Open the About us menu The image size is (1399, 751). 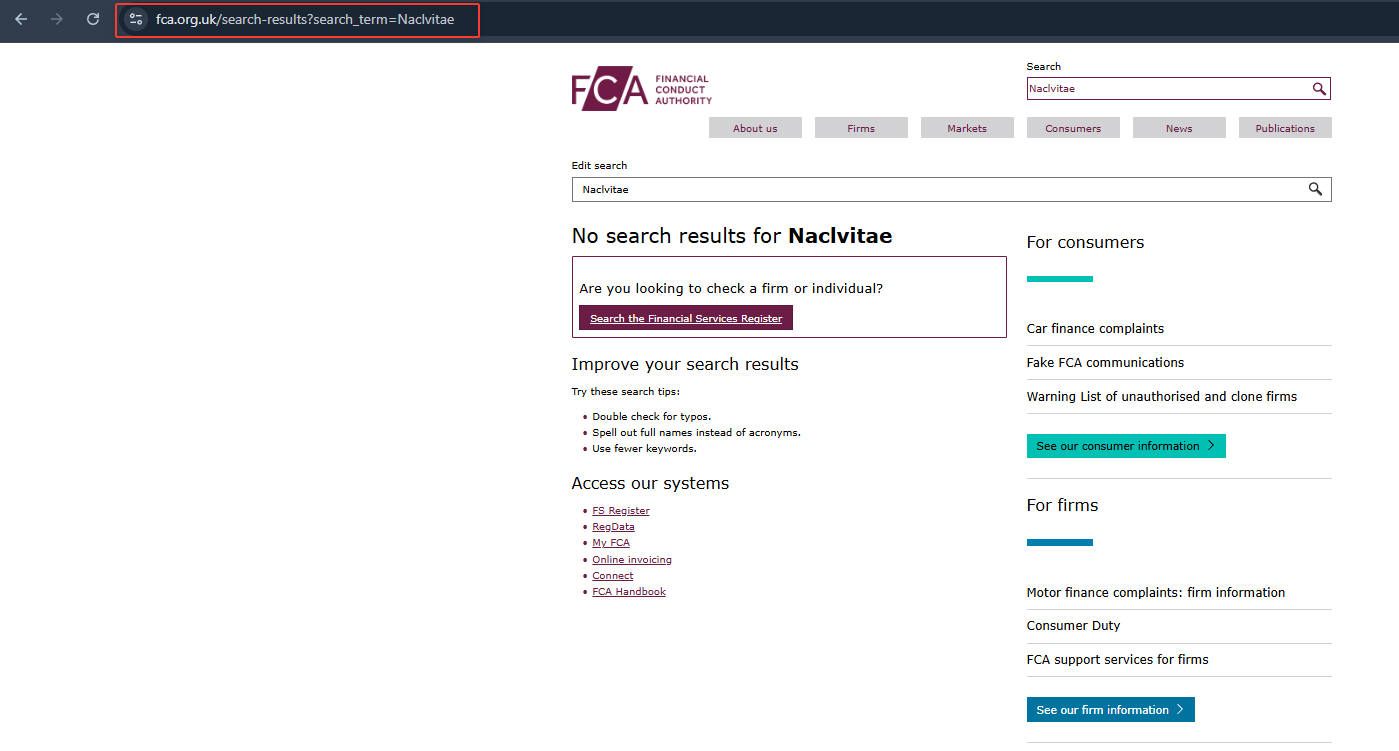click(755, 128)
